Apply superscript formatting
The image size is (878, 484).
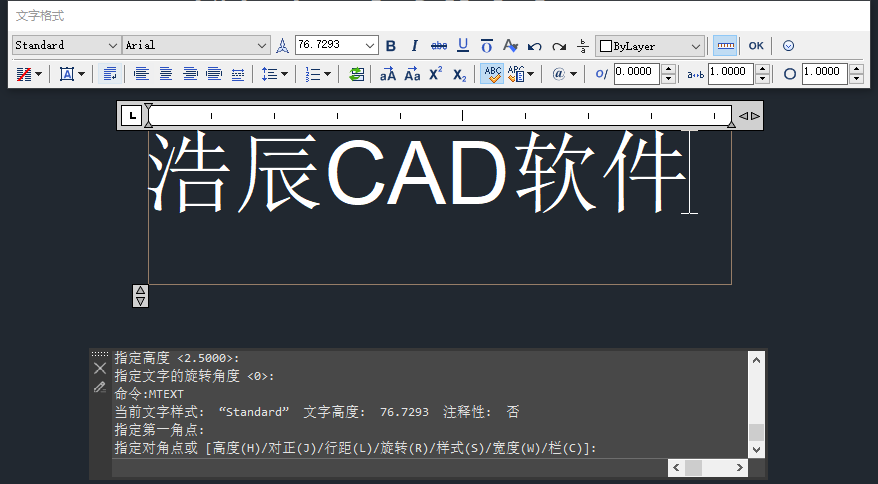pyautogui.click(x=436, y=74)
